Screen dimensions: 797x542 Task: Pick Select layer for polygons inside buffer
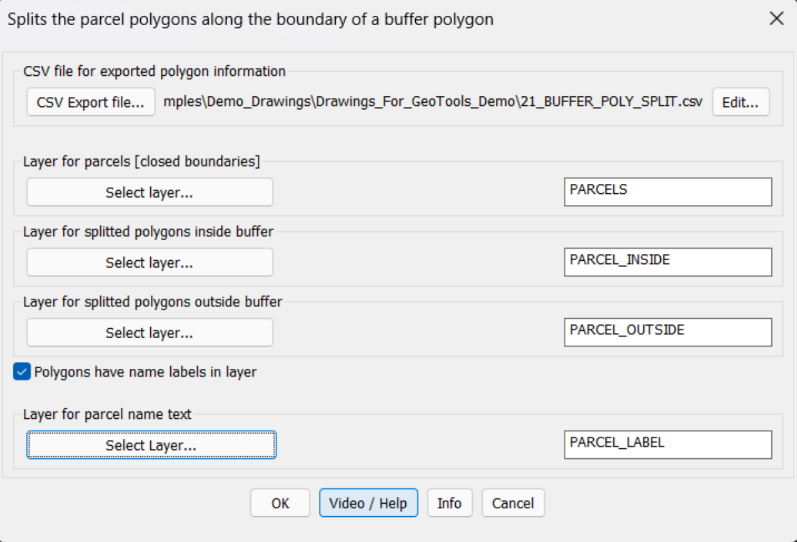point(149,263)
